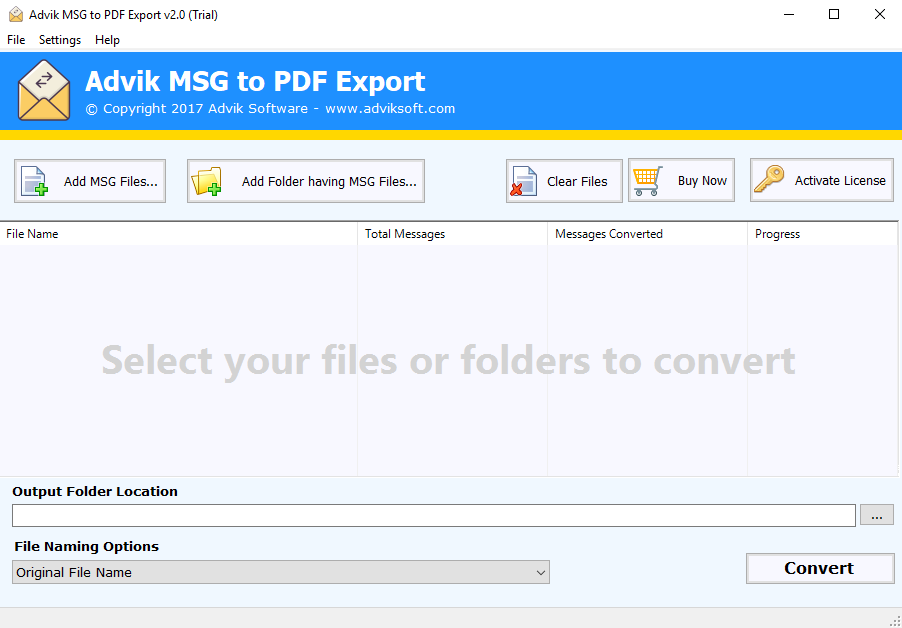Click the Messages Converted column header
The width and height of the screenshot is (902, 628).
(647, 234)
